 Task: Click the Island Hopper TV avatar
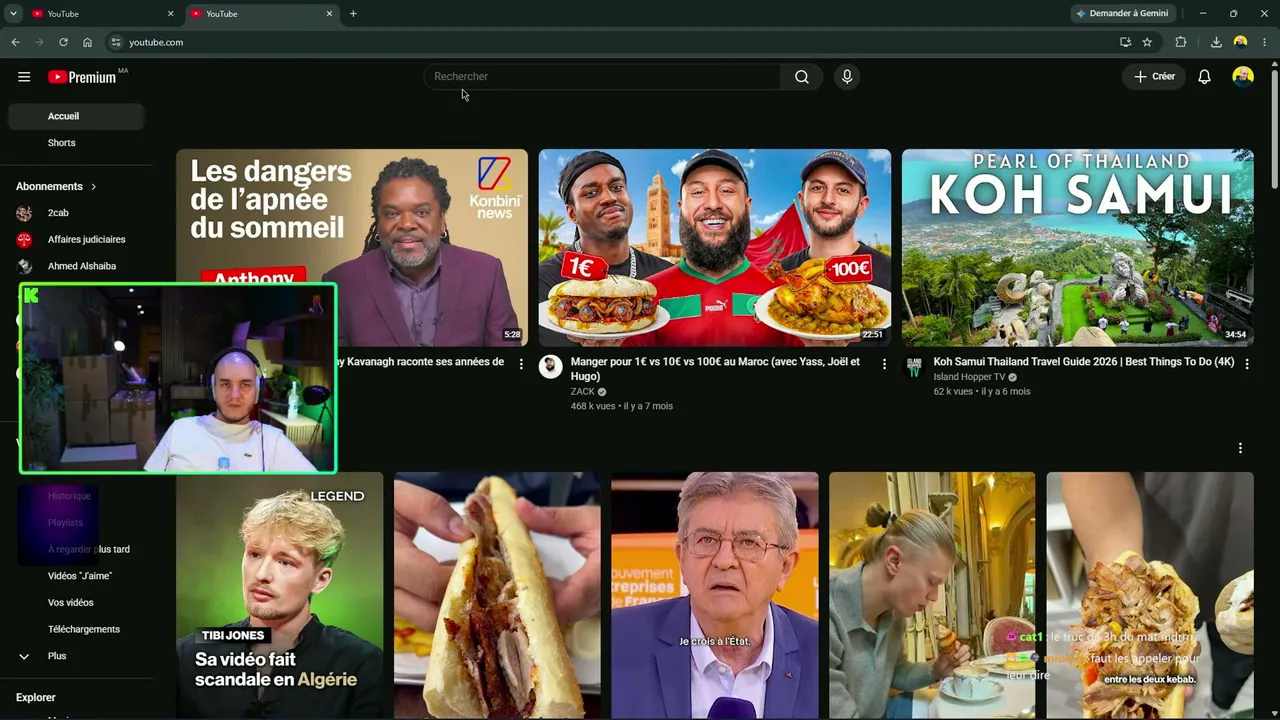click(914, 366)
